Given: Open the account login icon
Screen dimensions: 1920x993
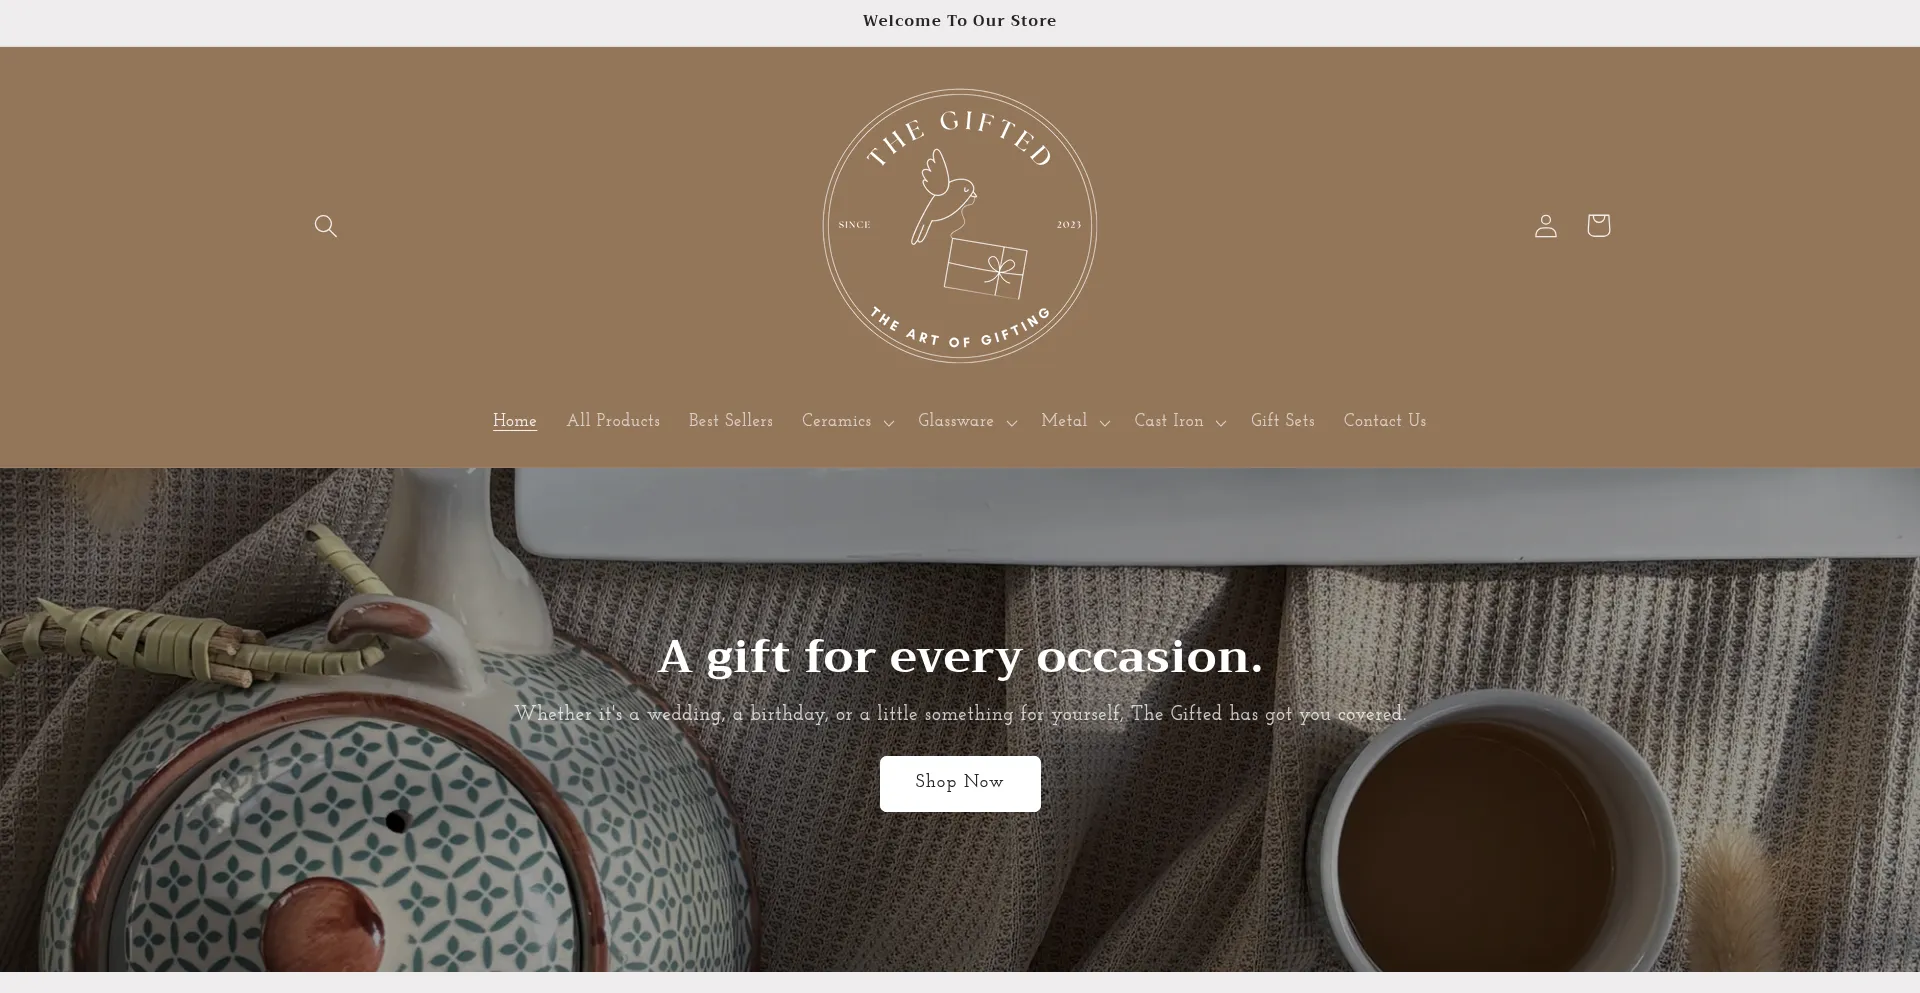Looking at the screenshot, I should tap(1546, 226).
